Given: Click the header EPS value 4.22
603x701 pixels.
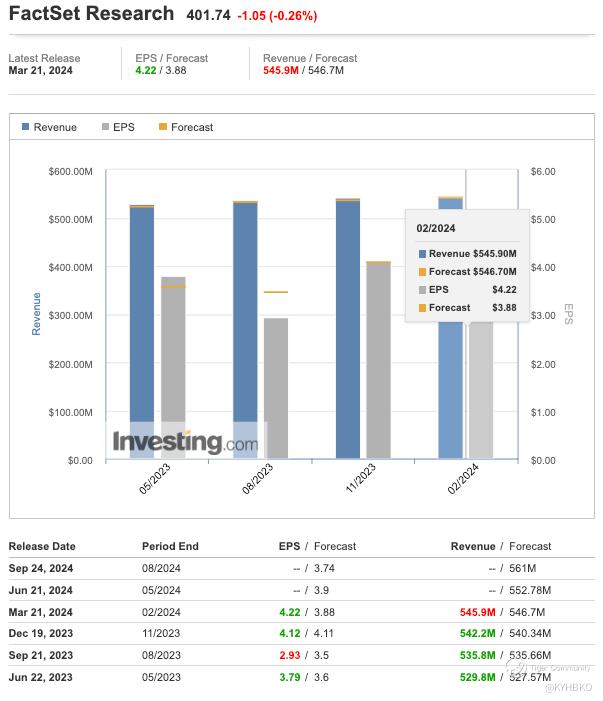Looking at the screenshot, I should click(146, 71).
